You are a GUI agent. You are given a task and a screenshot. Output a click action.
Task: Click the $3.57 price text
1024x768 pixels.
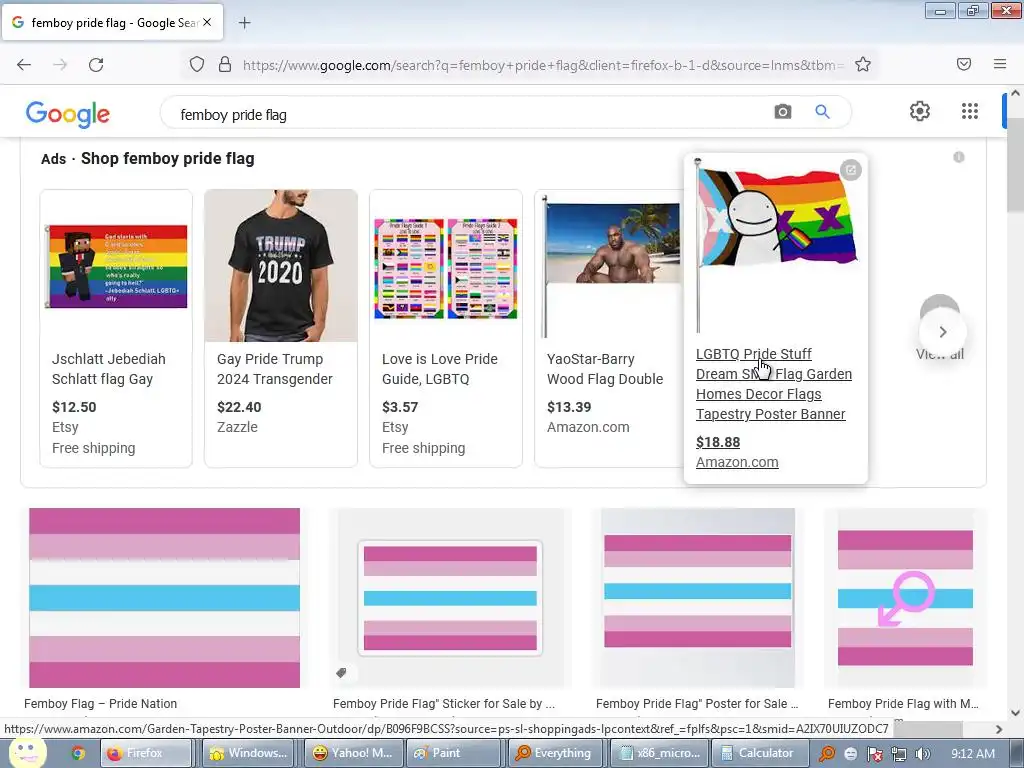[400, 407]
